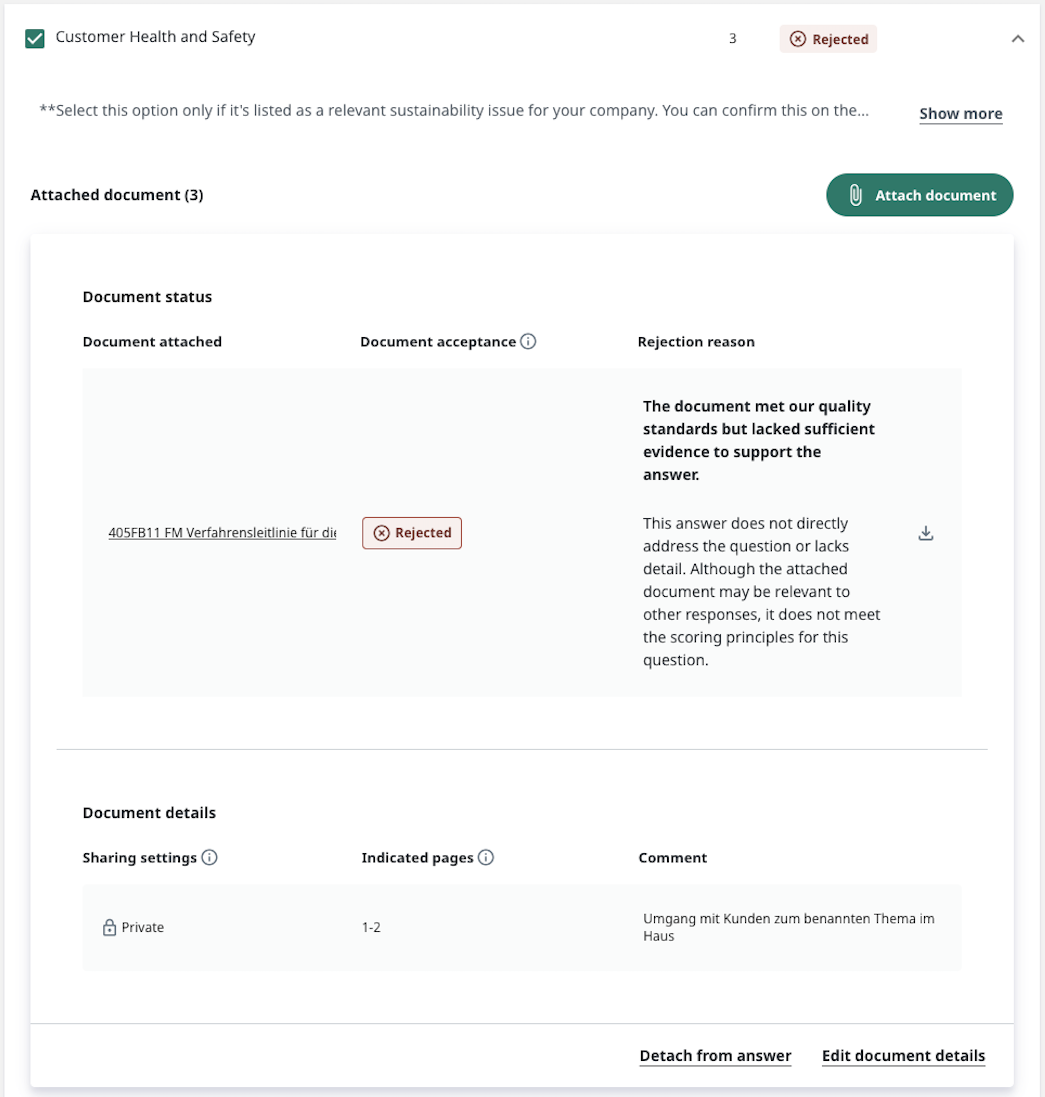Click the Attached document (3) heading
1045x1097 pixels.
117,195
